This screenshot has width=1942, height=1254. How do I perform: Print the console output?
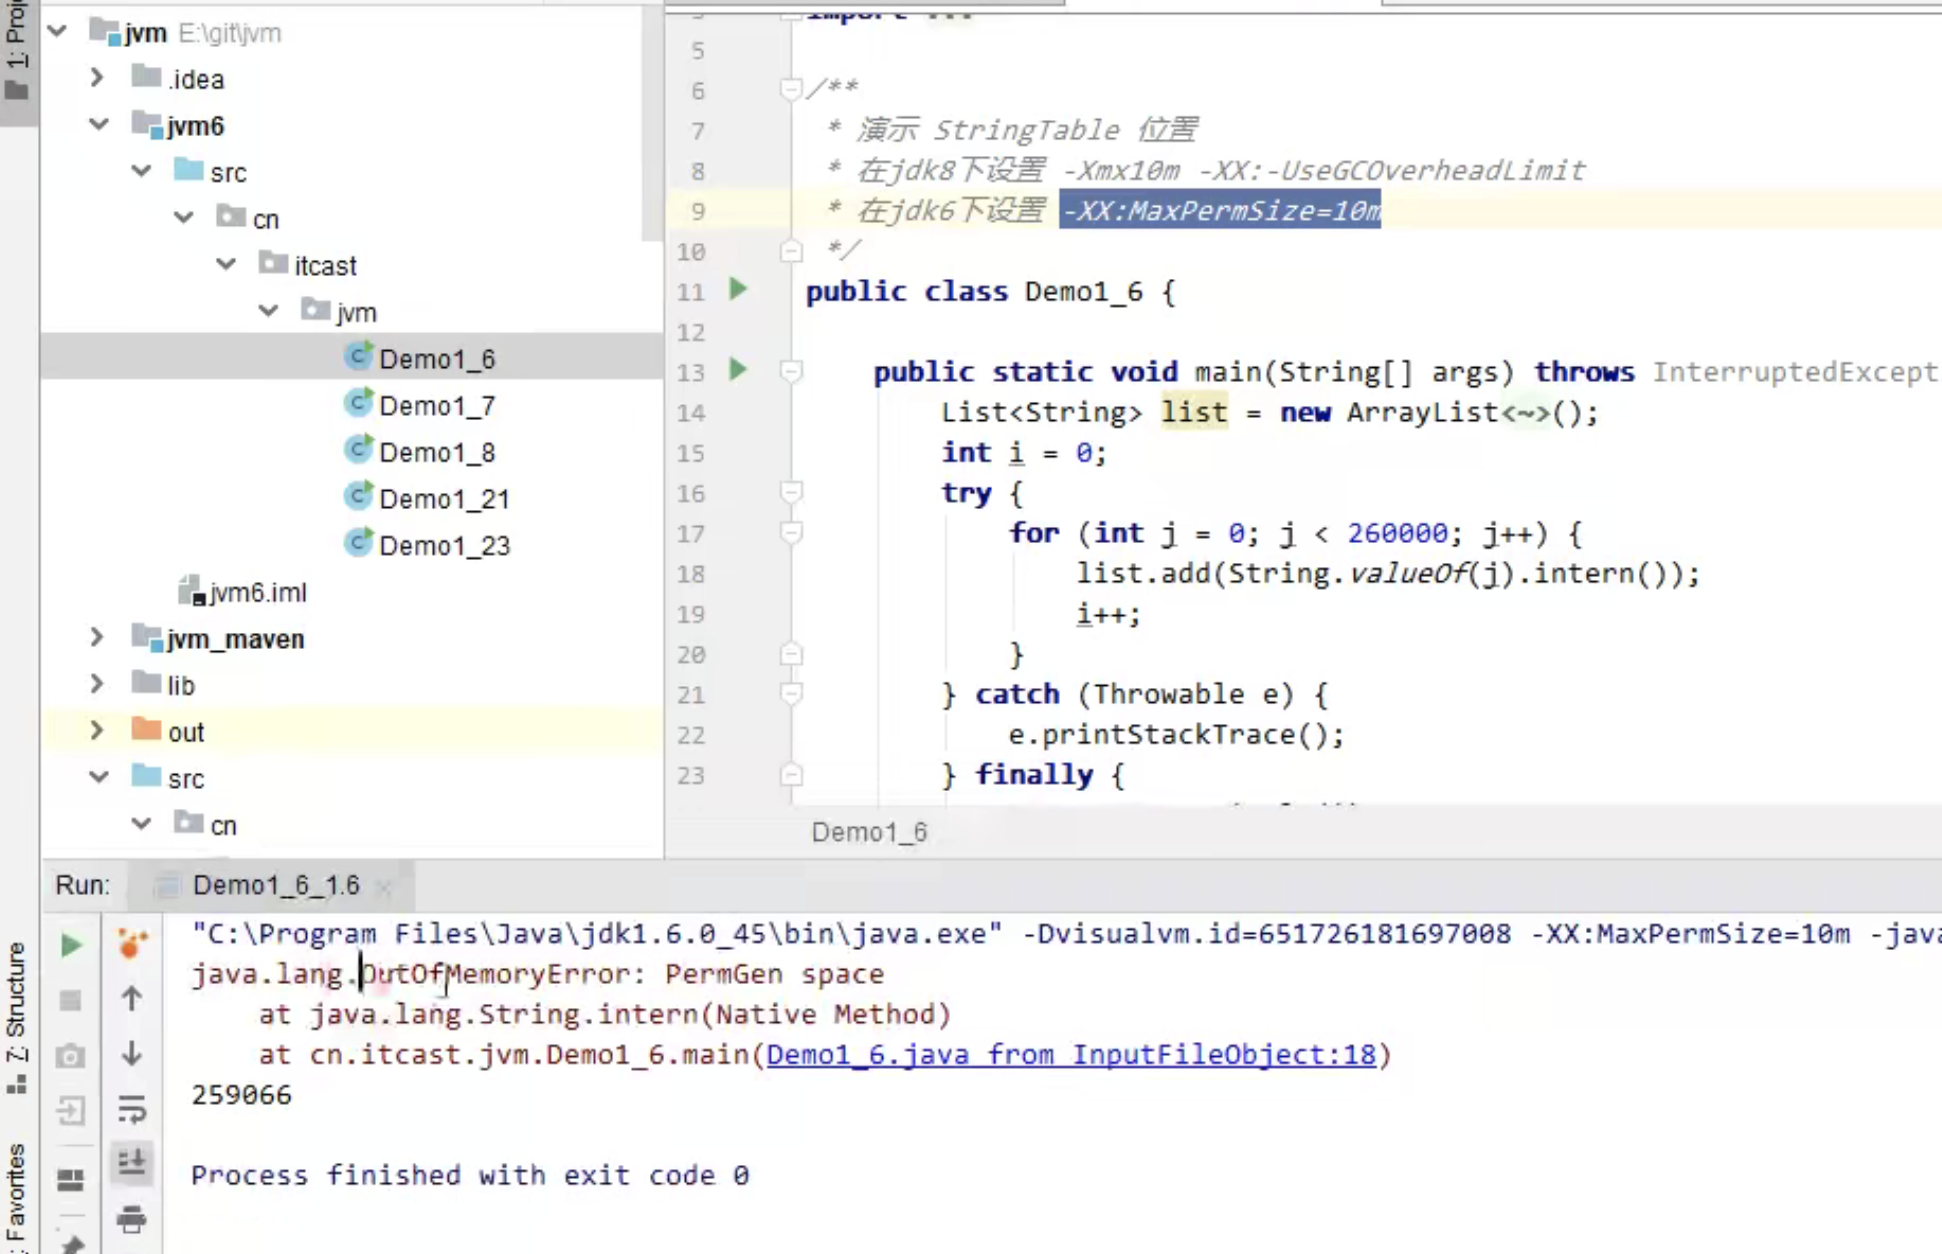[131, 1219]
